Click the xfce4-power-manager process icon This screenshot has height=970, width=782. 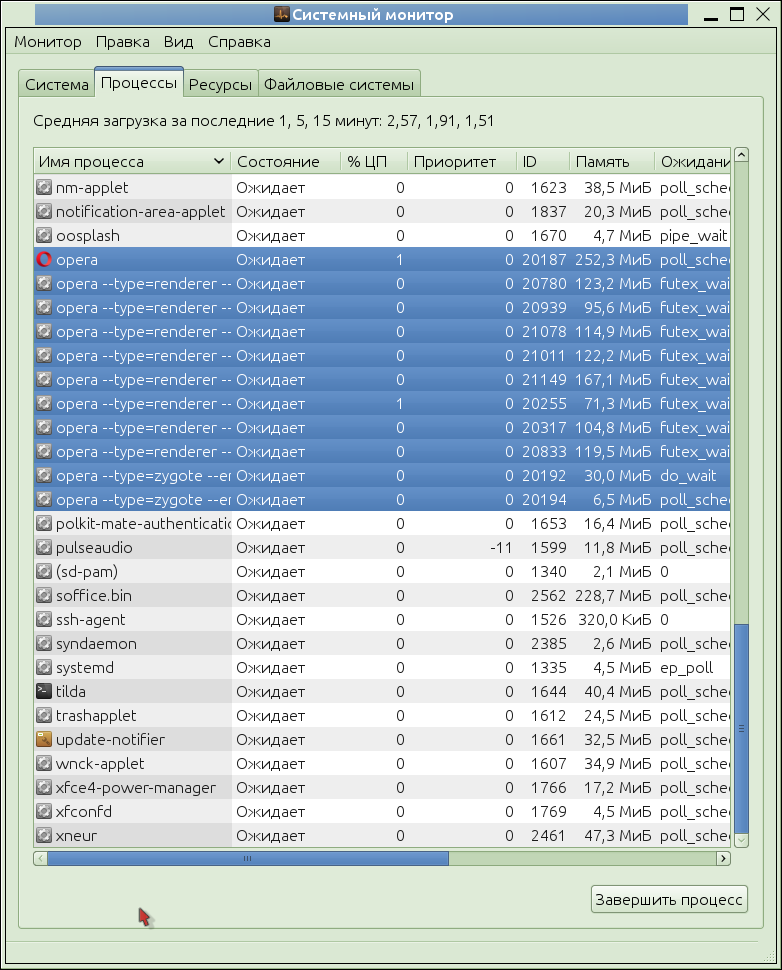(44, 788)
